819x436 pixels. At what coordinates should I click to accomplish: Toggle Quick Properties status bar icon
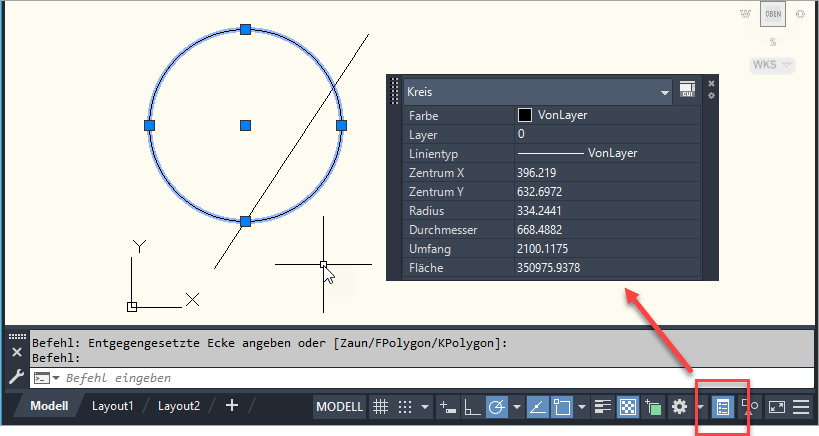tap(723, 407)
